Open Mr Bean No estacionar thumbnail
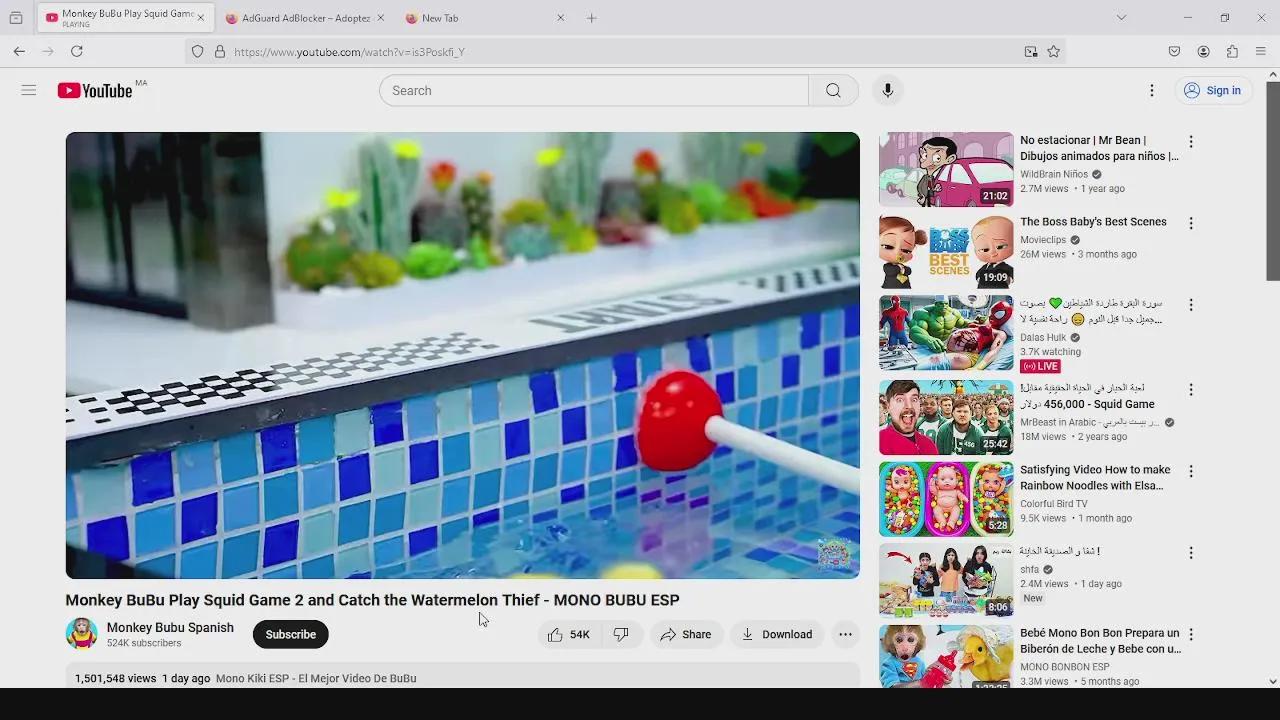This screenshot has width=1280, height=720. [x=946, y=169]
